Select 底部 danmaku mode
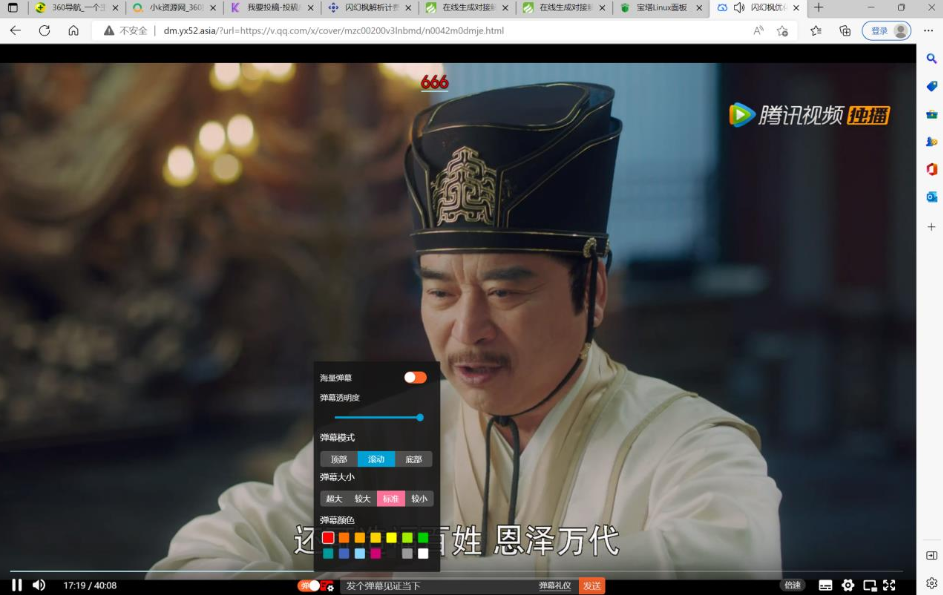Screen dimensions: 943x595 coord(414,459)
